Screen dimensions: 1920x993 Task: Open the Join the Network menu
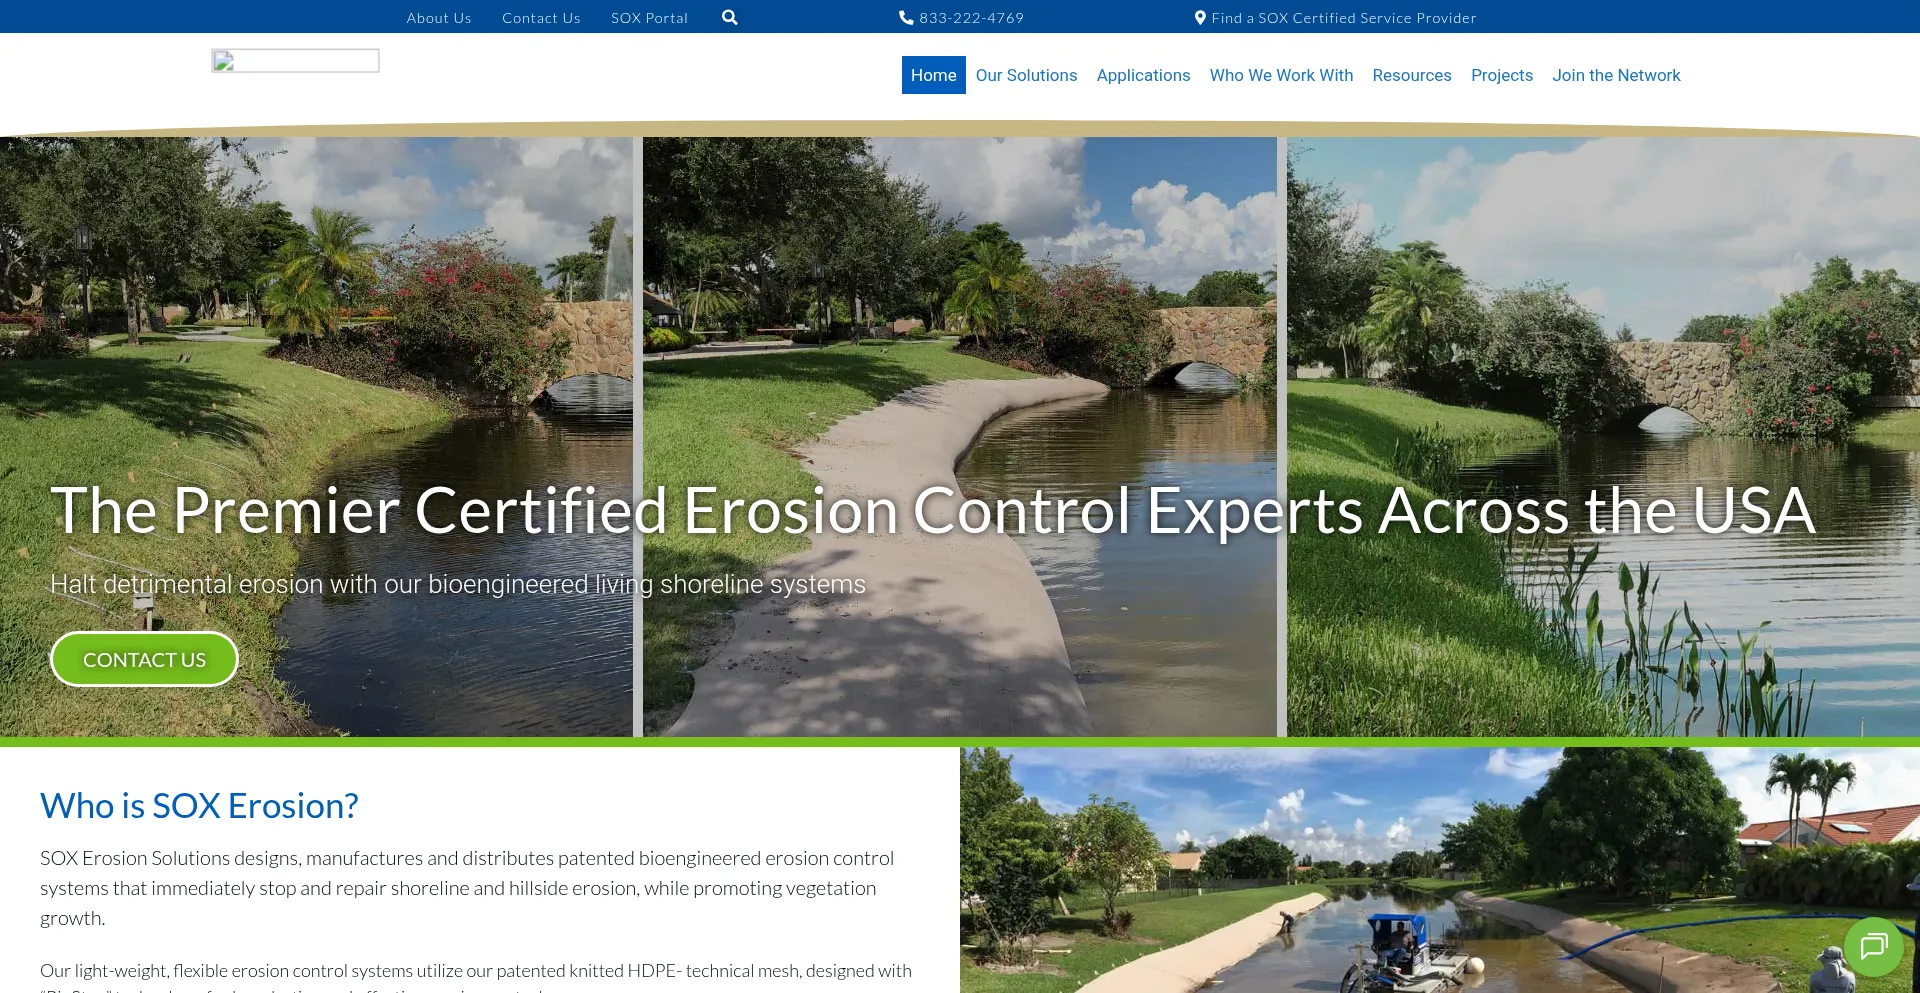(1616, 75)
